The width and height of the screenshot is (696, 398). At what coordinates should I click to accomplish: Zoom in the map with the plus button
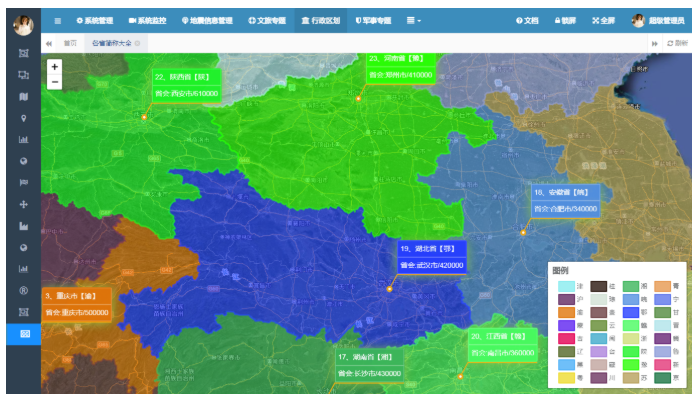(55, 67)
